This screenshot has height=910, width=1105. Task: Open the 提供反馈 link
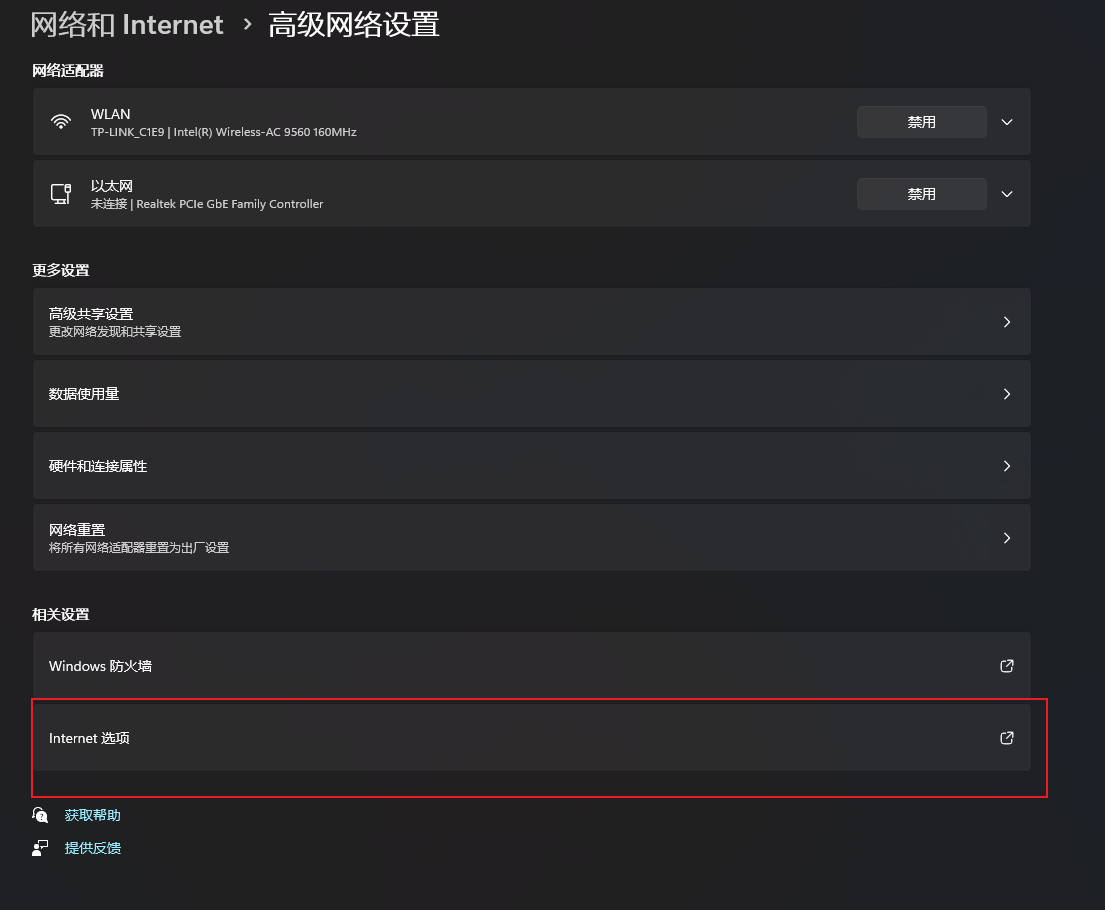pos(92,848)
